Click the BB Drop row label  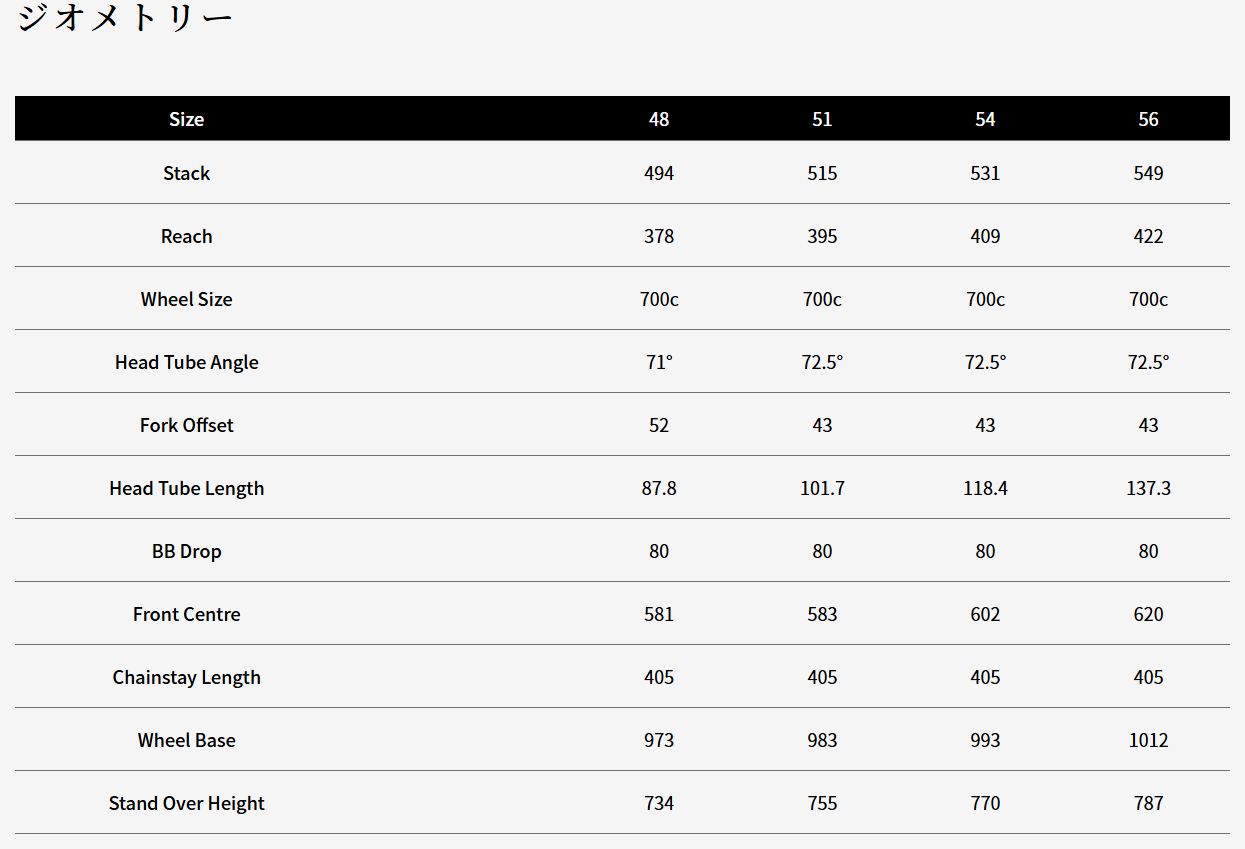(186, 551)
